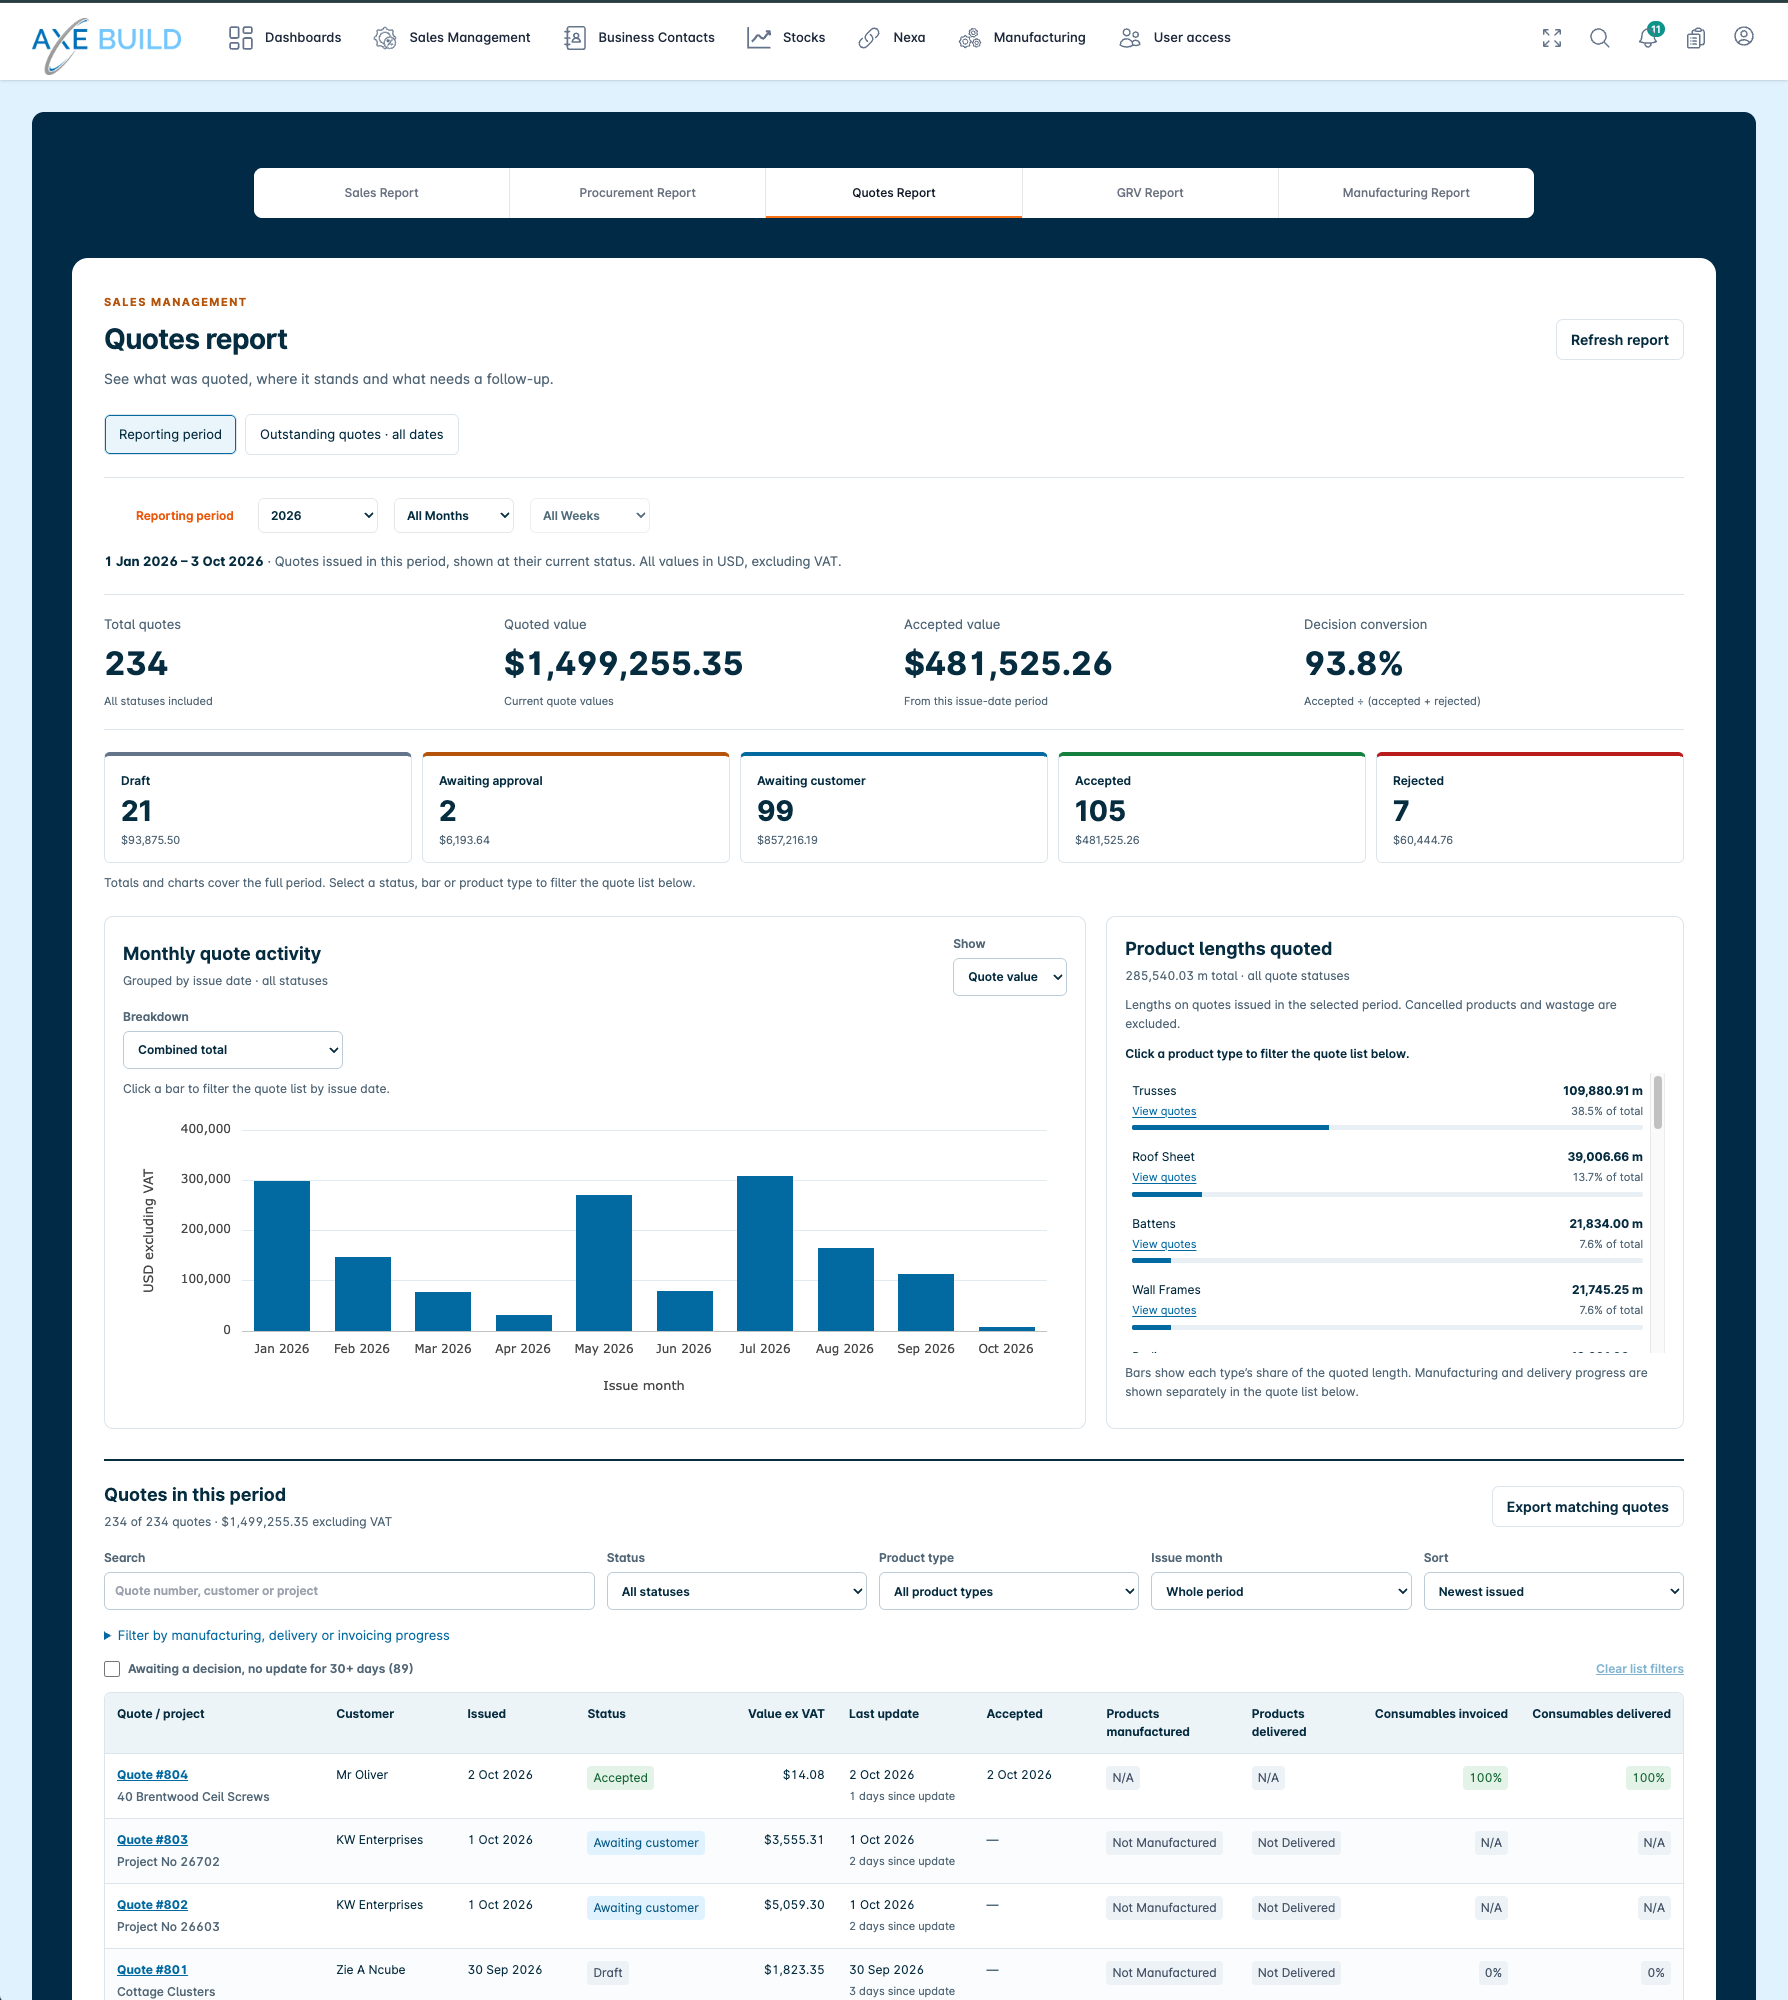Switch to the Manufacturing Report tab
The height and width of the screenshot is (2000, 1788).
[x=1406, y=193]
